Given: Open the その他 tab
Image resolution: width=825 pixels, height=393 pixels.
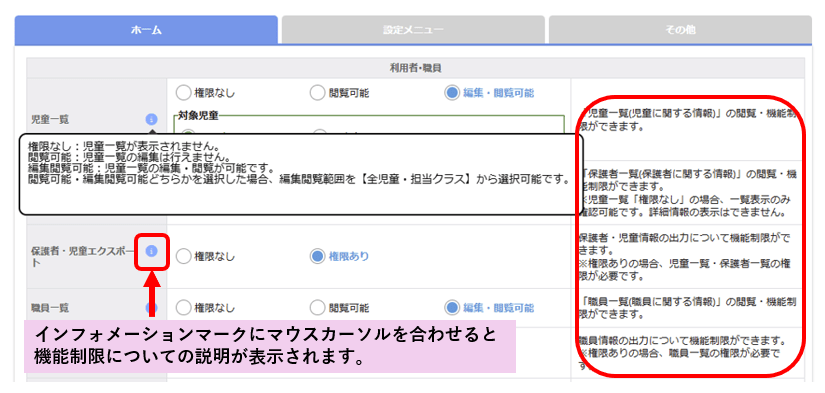Looking at the screenshot, I should (680, 29).
